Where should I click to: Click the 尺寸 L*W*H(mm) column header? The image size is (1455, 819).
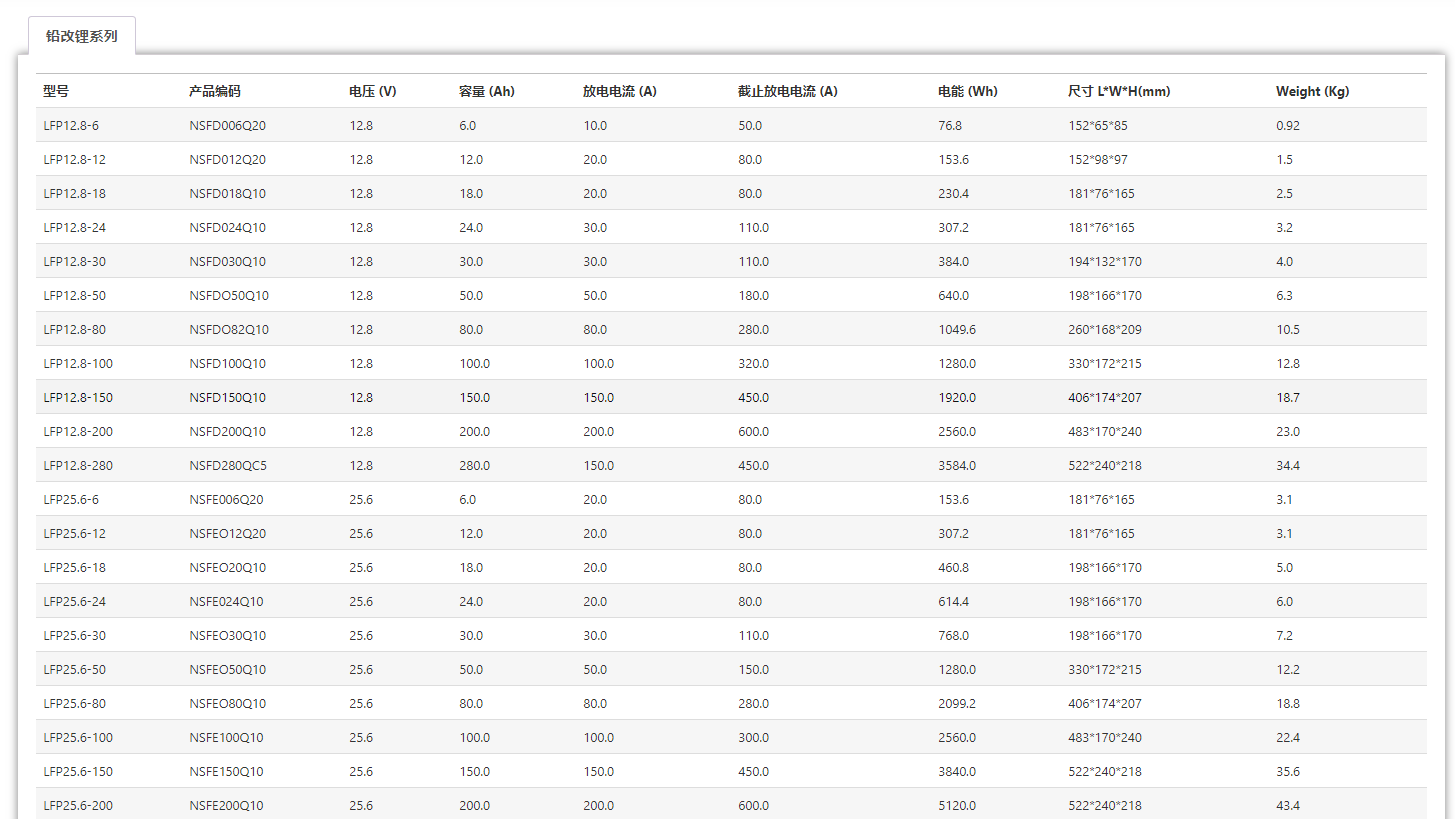1119,91
